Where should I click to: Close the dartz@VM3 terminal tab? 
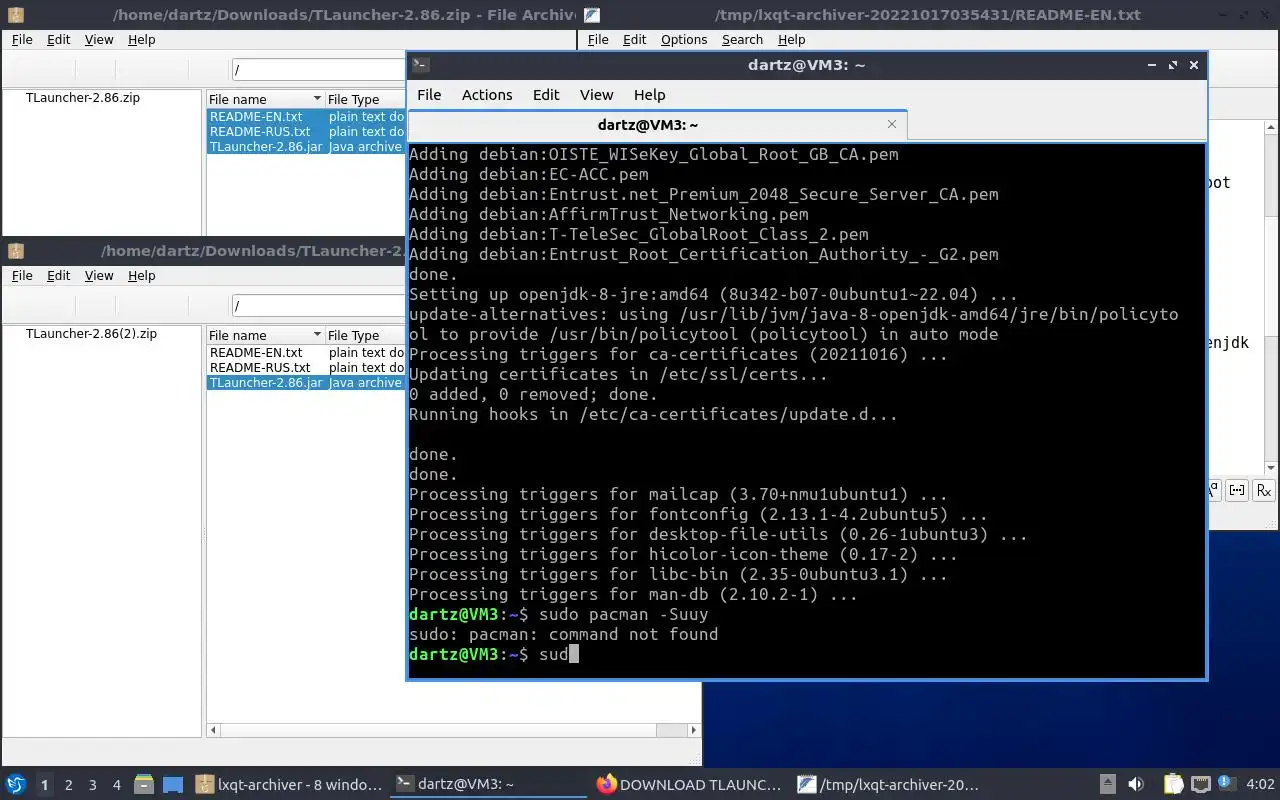coord(892,124)
